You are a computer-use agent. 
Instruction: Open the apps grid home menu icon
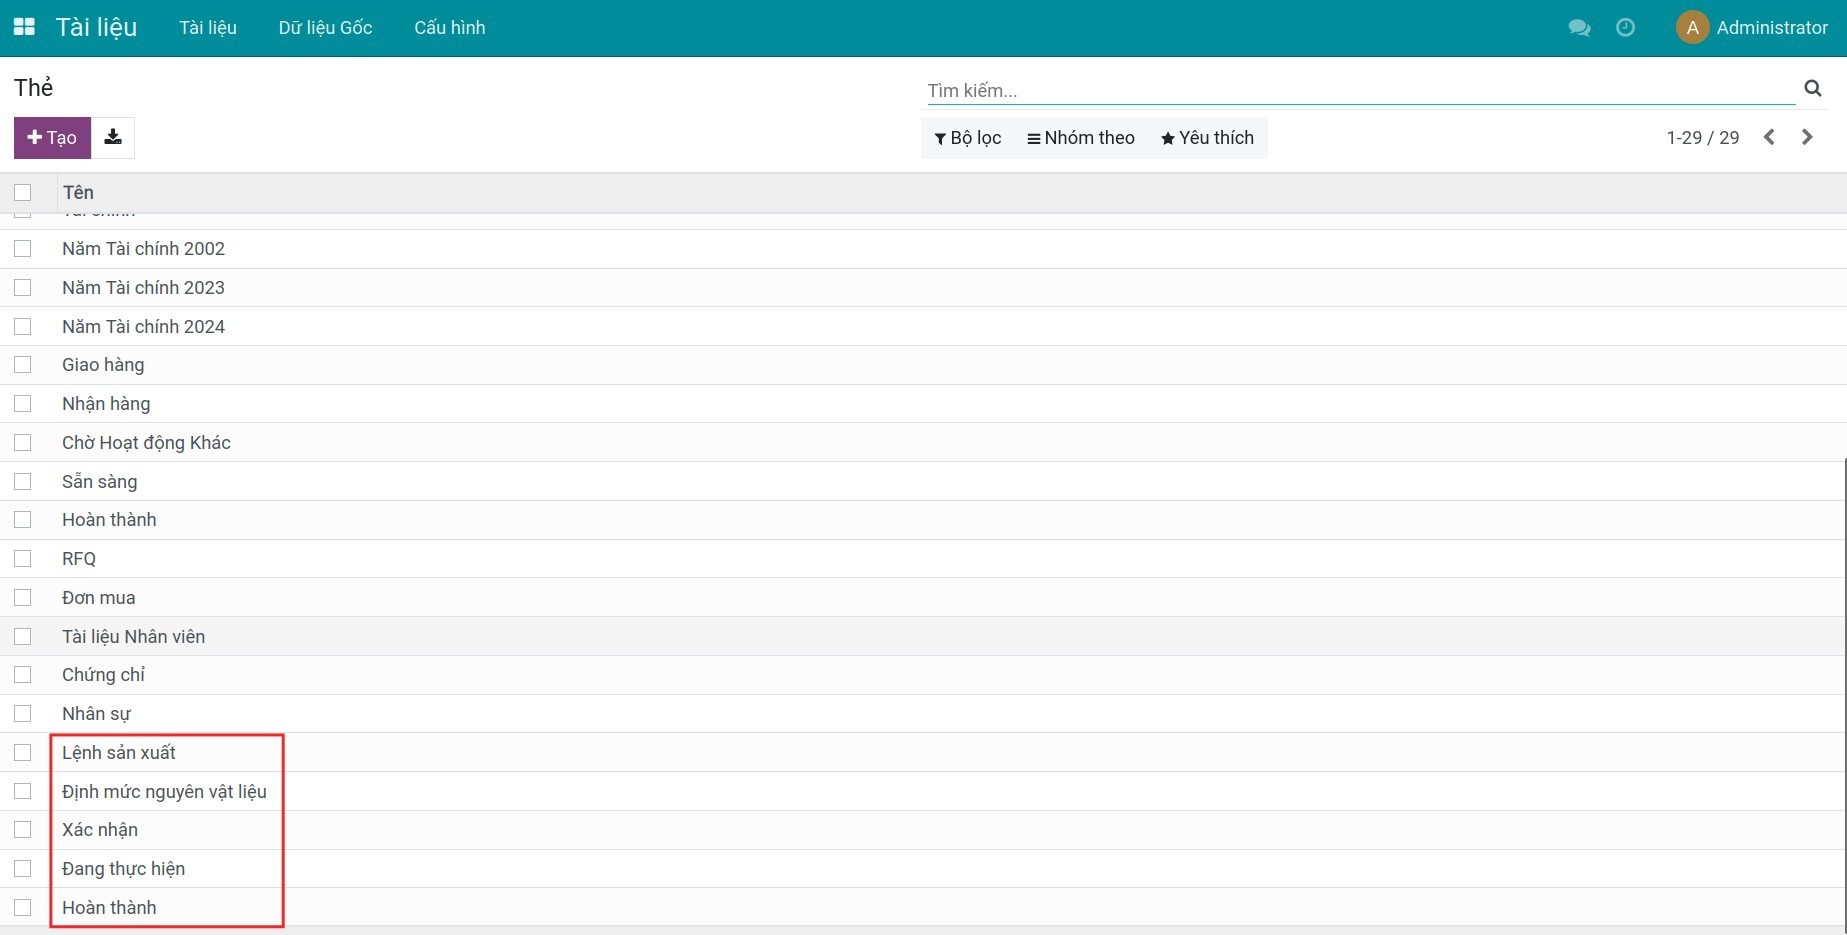(x=24, y=27)
